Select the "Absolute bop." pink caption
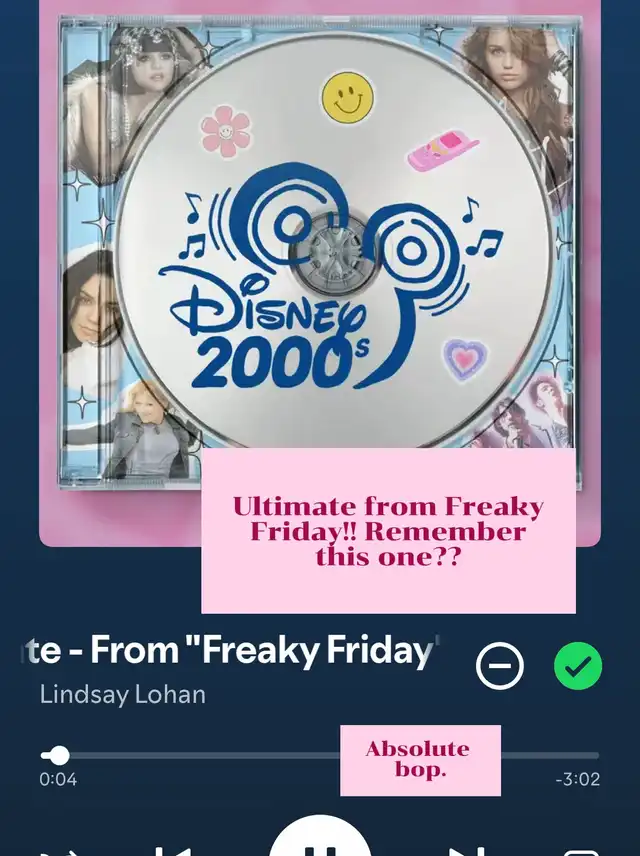The width and height of the screenshot is (640, 856). click(420, 760)
